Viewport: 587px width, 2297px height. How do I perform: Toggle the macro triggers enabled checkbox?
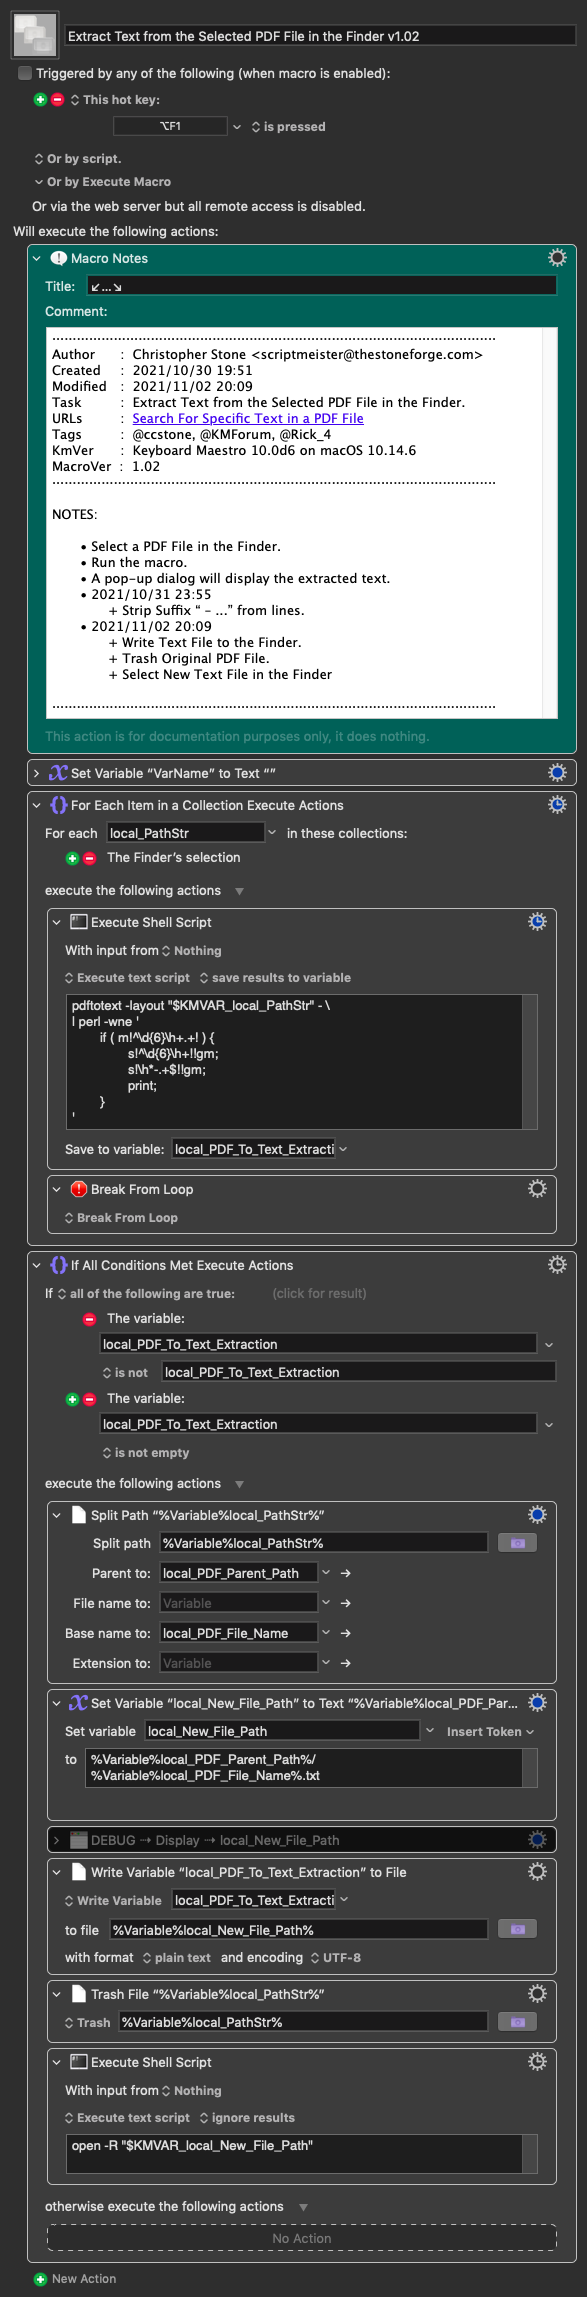coord(25,73)
